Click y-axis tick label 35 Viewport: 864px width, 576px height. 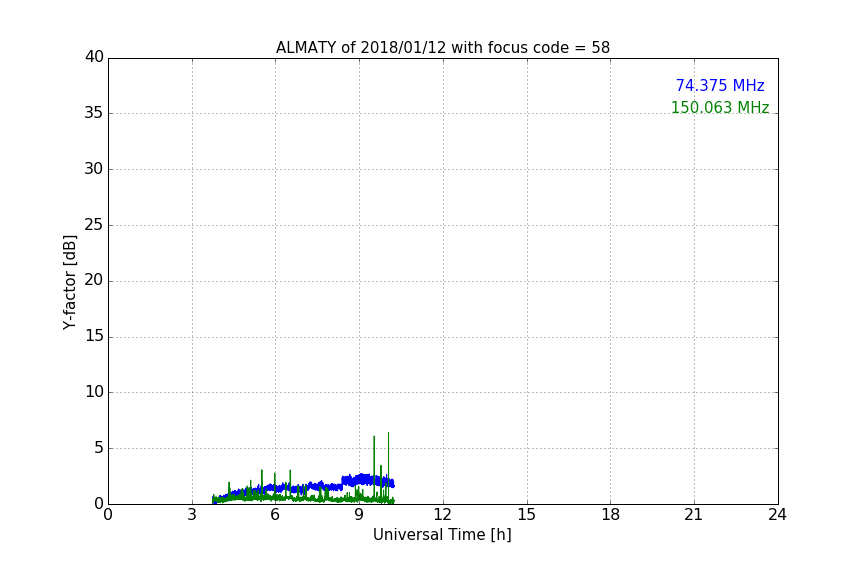94,113
